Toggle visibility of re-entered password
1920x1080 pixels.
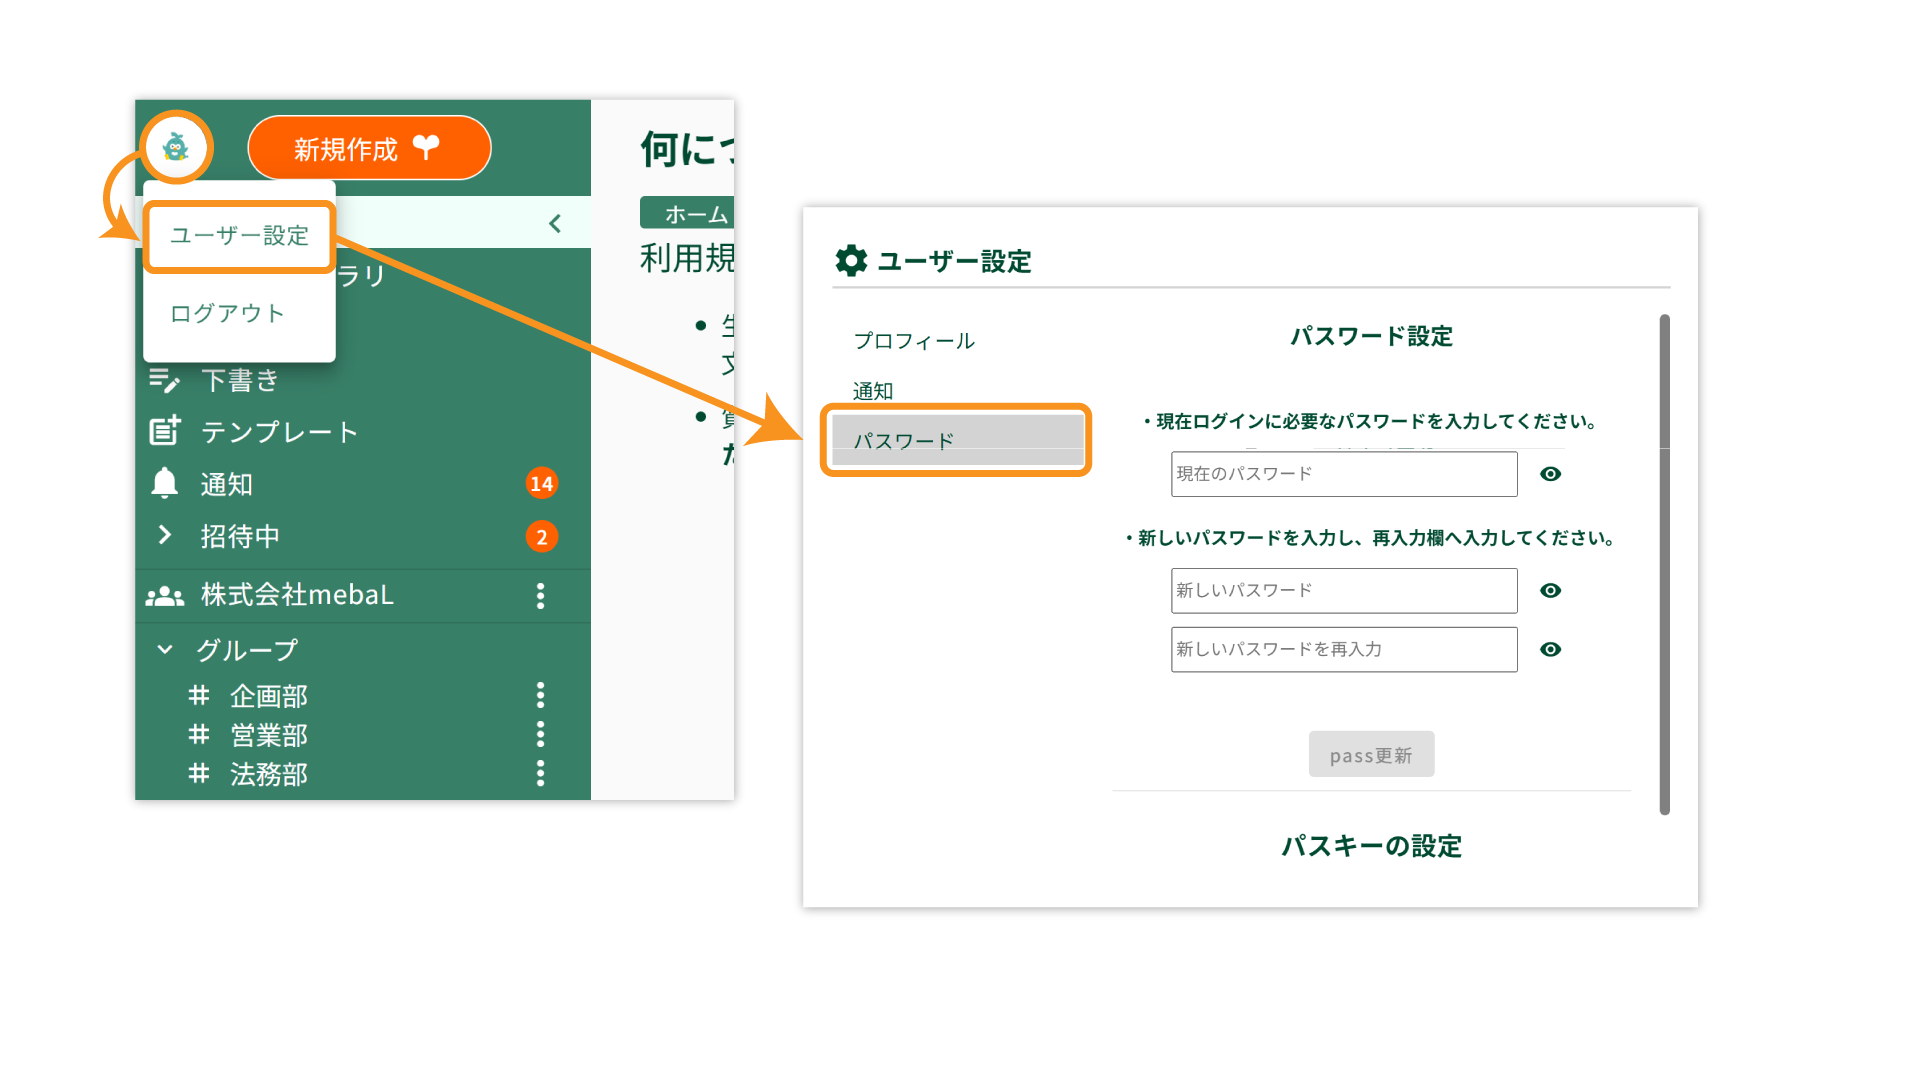pos(1550,650)
